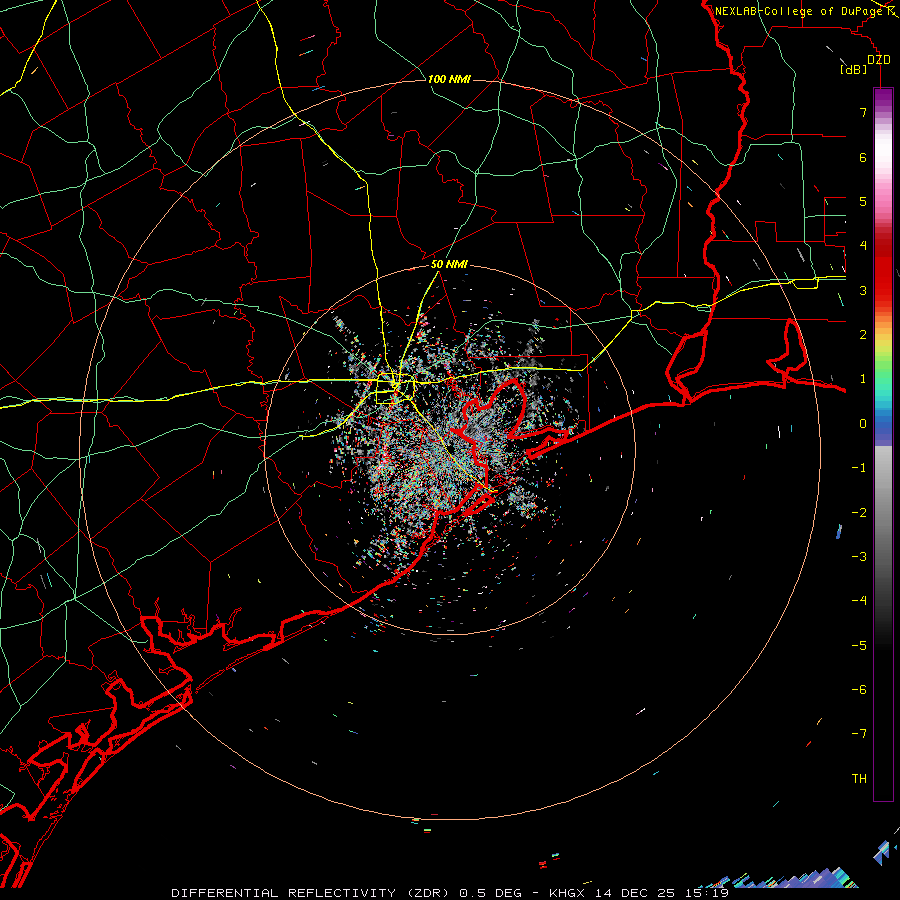Click the DIFFERENTIAL REFLECTIVITY caption text
This screenshot has width=900, height=900.
pos(284,893)
